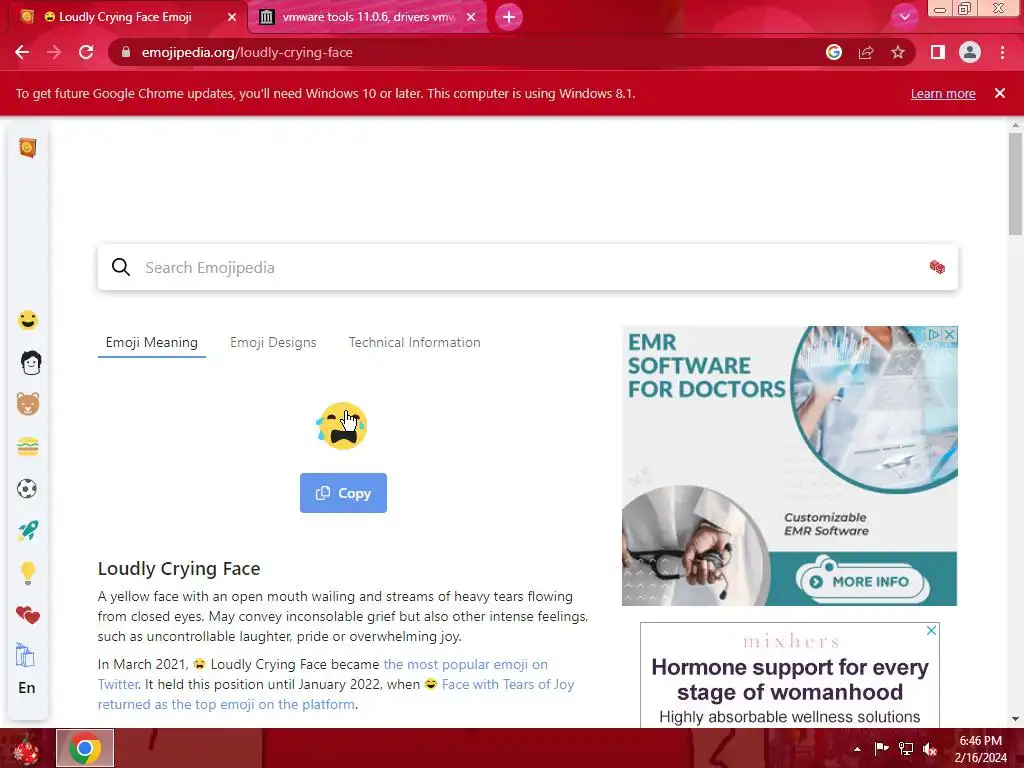The height and width of the screenshot is (768, 1024).
Task: Click the muted volume tray icon
Action: 930,748
